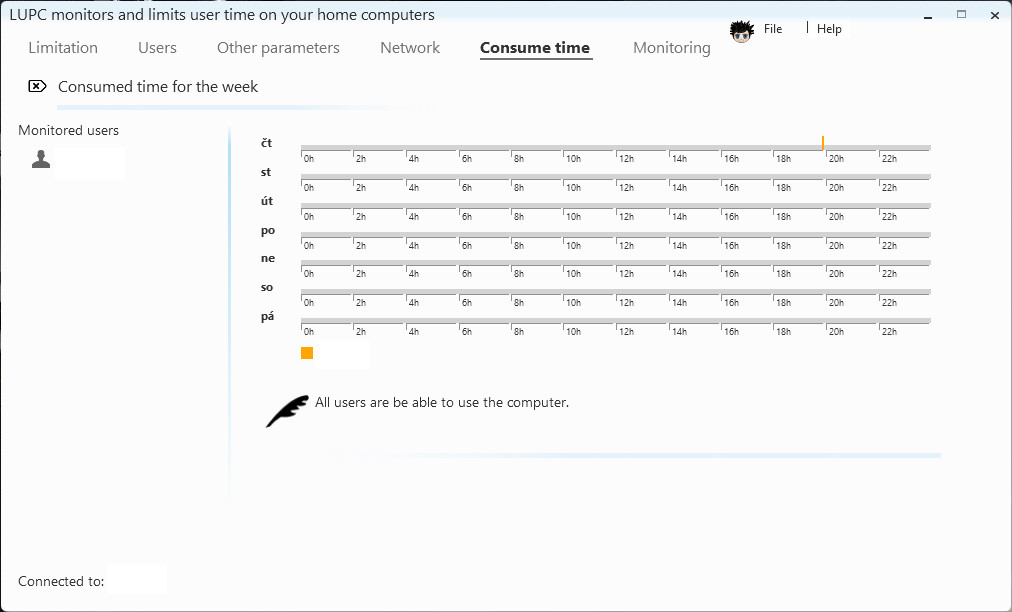Click the All users are able message
1012x612 pixels.
click(442, 403)
